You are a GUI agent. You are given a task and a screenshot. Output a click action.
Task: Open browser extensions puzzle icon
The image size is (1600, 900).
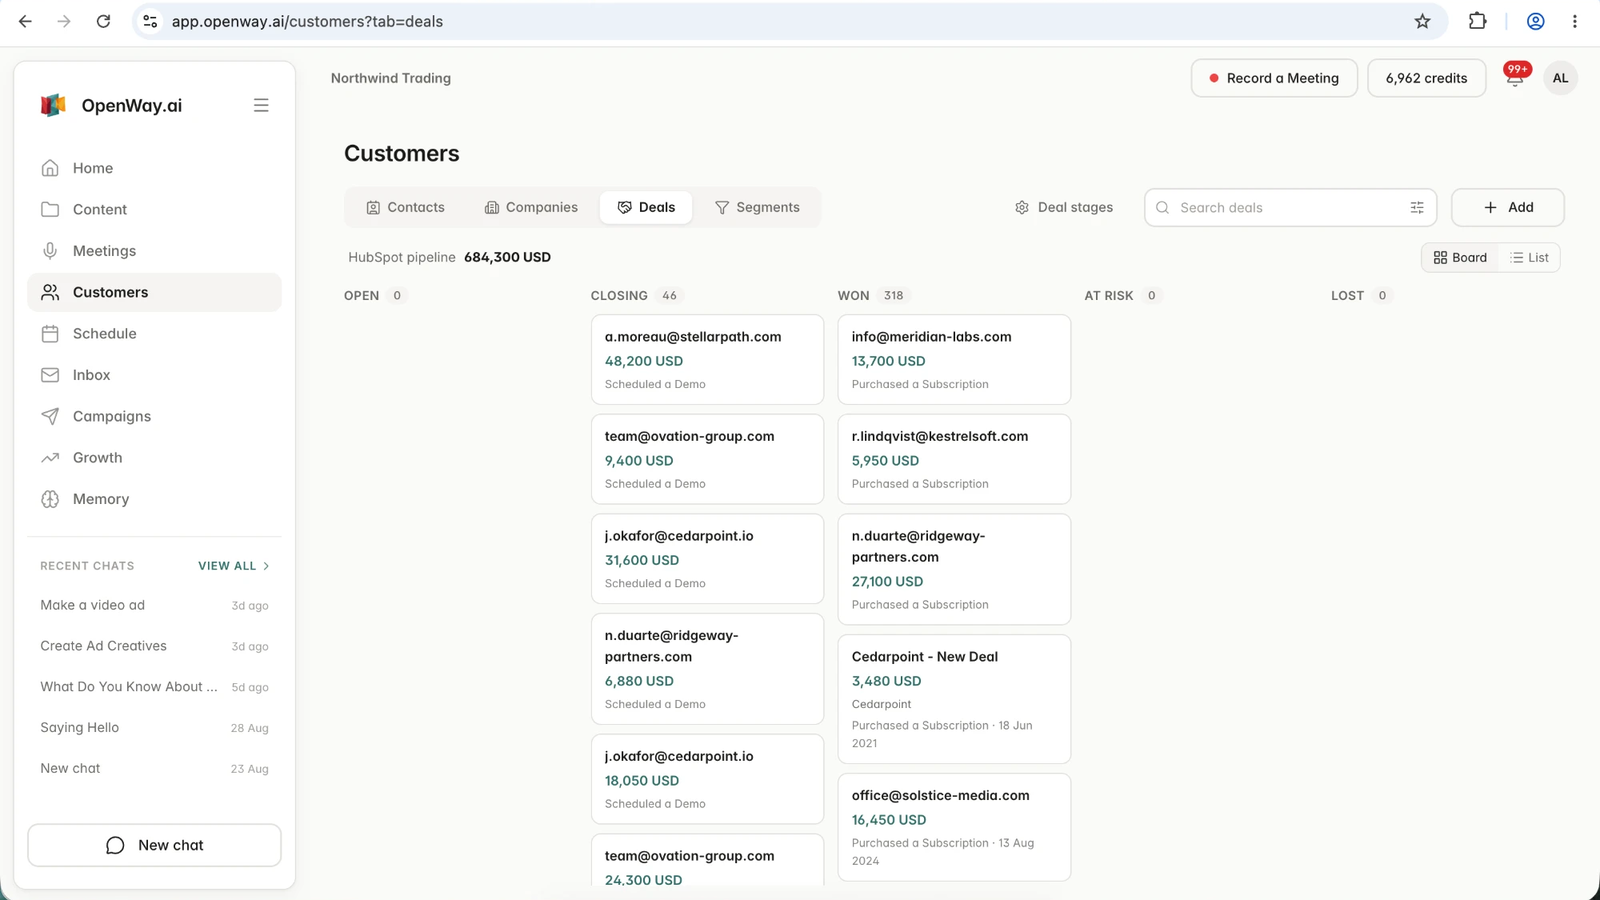pos(1477,21)
